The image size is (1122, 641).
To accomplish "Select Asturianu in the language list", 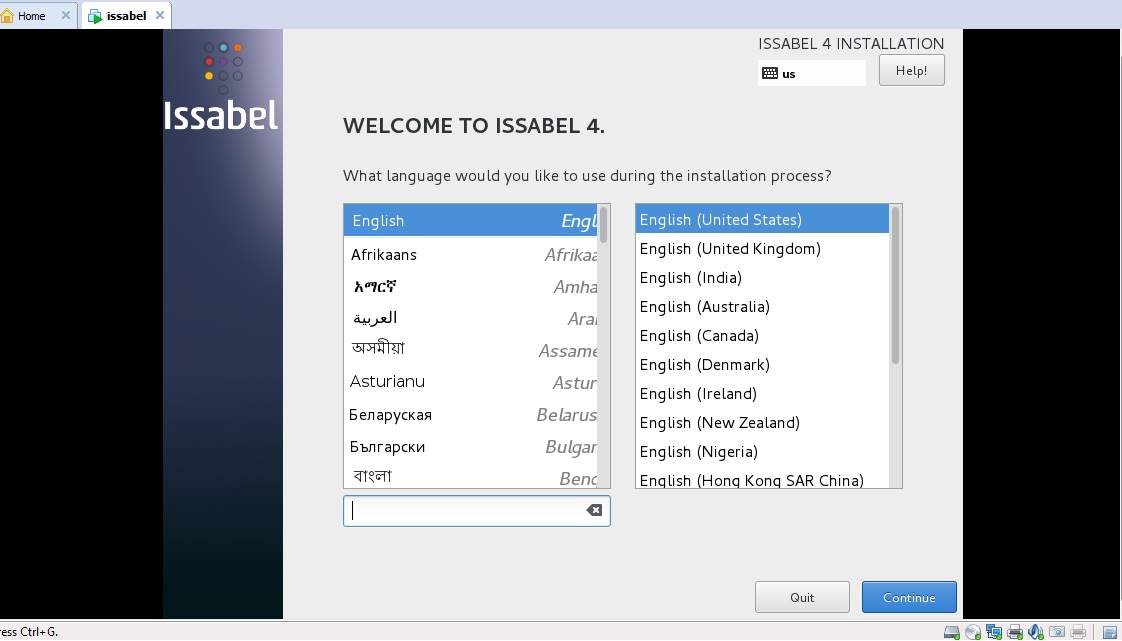I will (471, 382).
